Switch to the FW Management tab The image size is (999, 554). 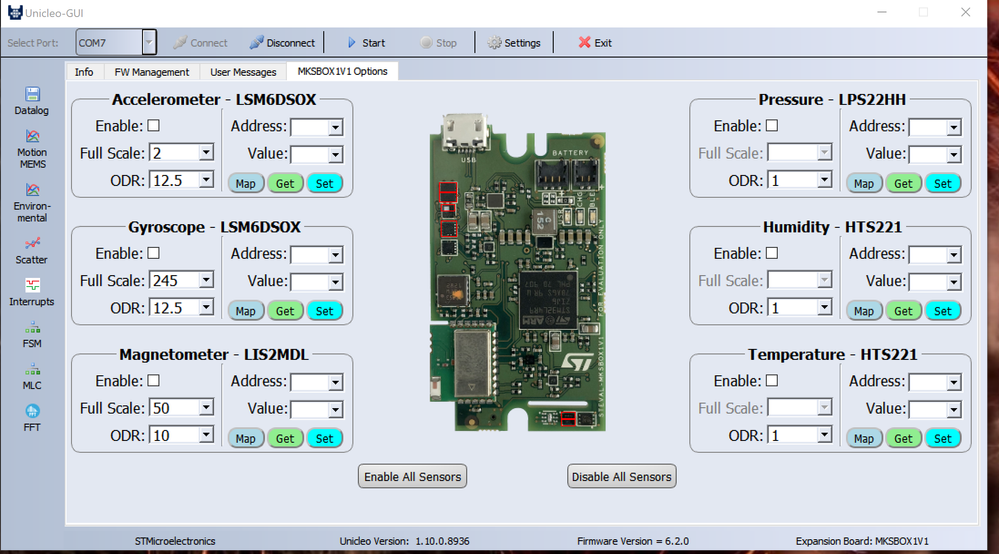pyautogui.click(x=152, y=72)
